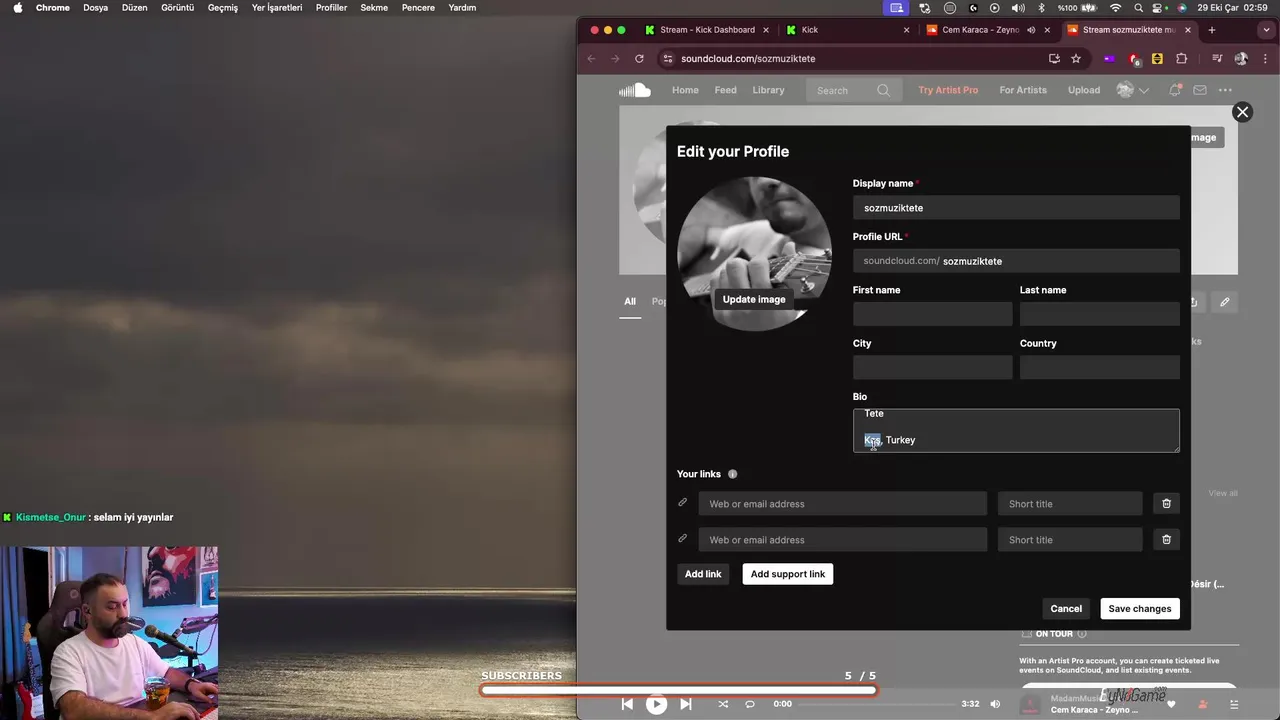Screen dimensions: 1280x720
Task: Click the info icon beside Your links
Action: tap(732, 474)
